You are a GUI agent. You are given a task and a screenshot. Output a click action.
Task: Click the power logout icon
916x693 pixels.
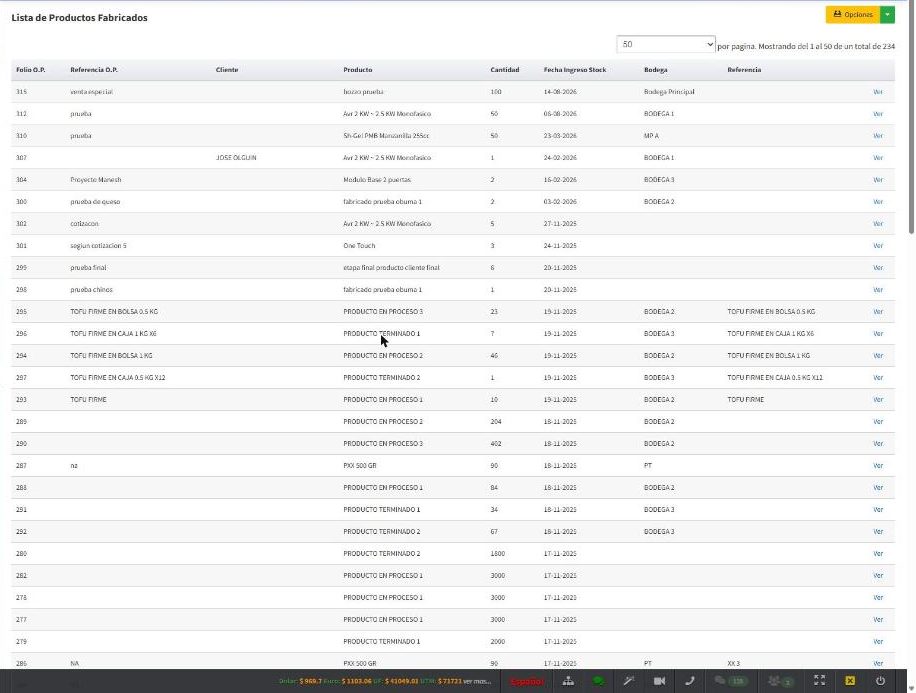880,681
